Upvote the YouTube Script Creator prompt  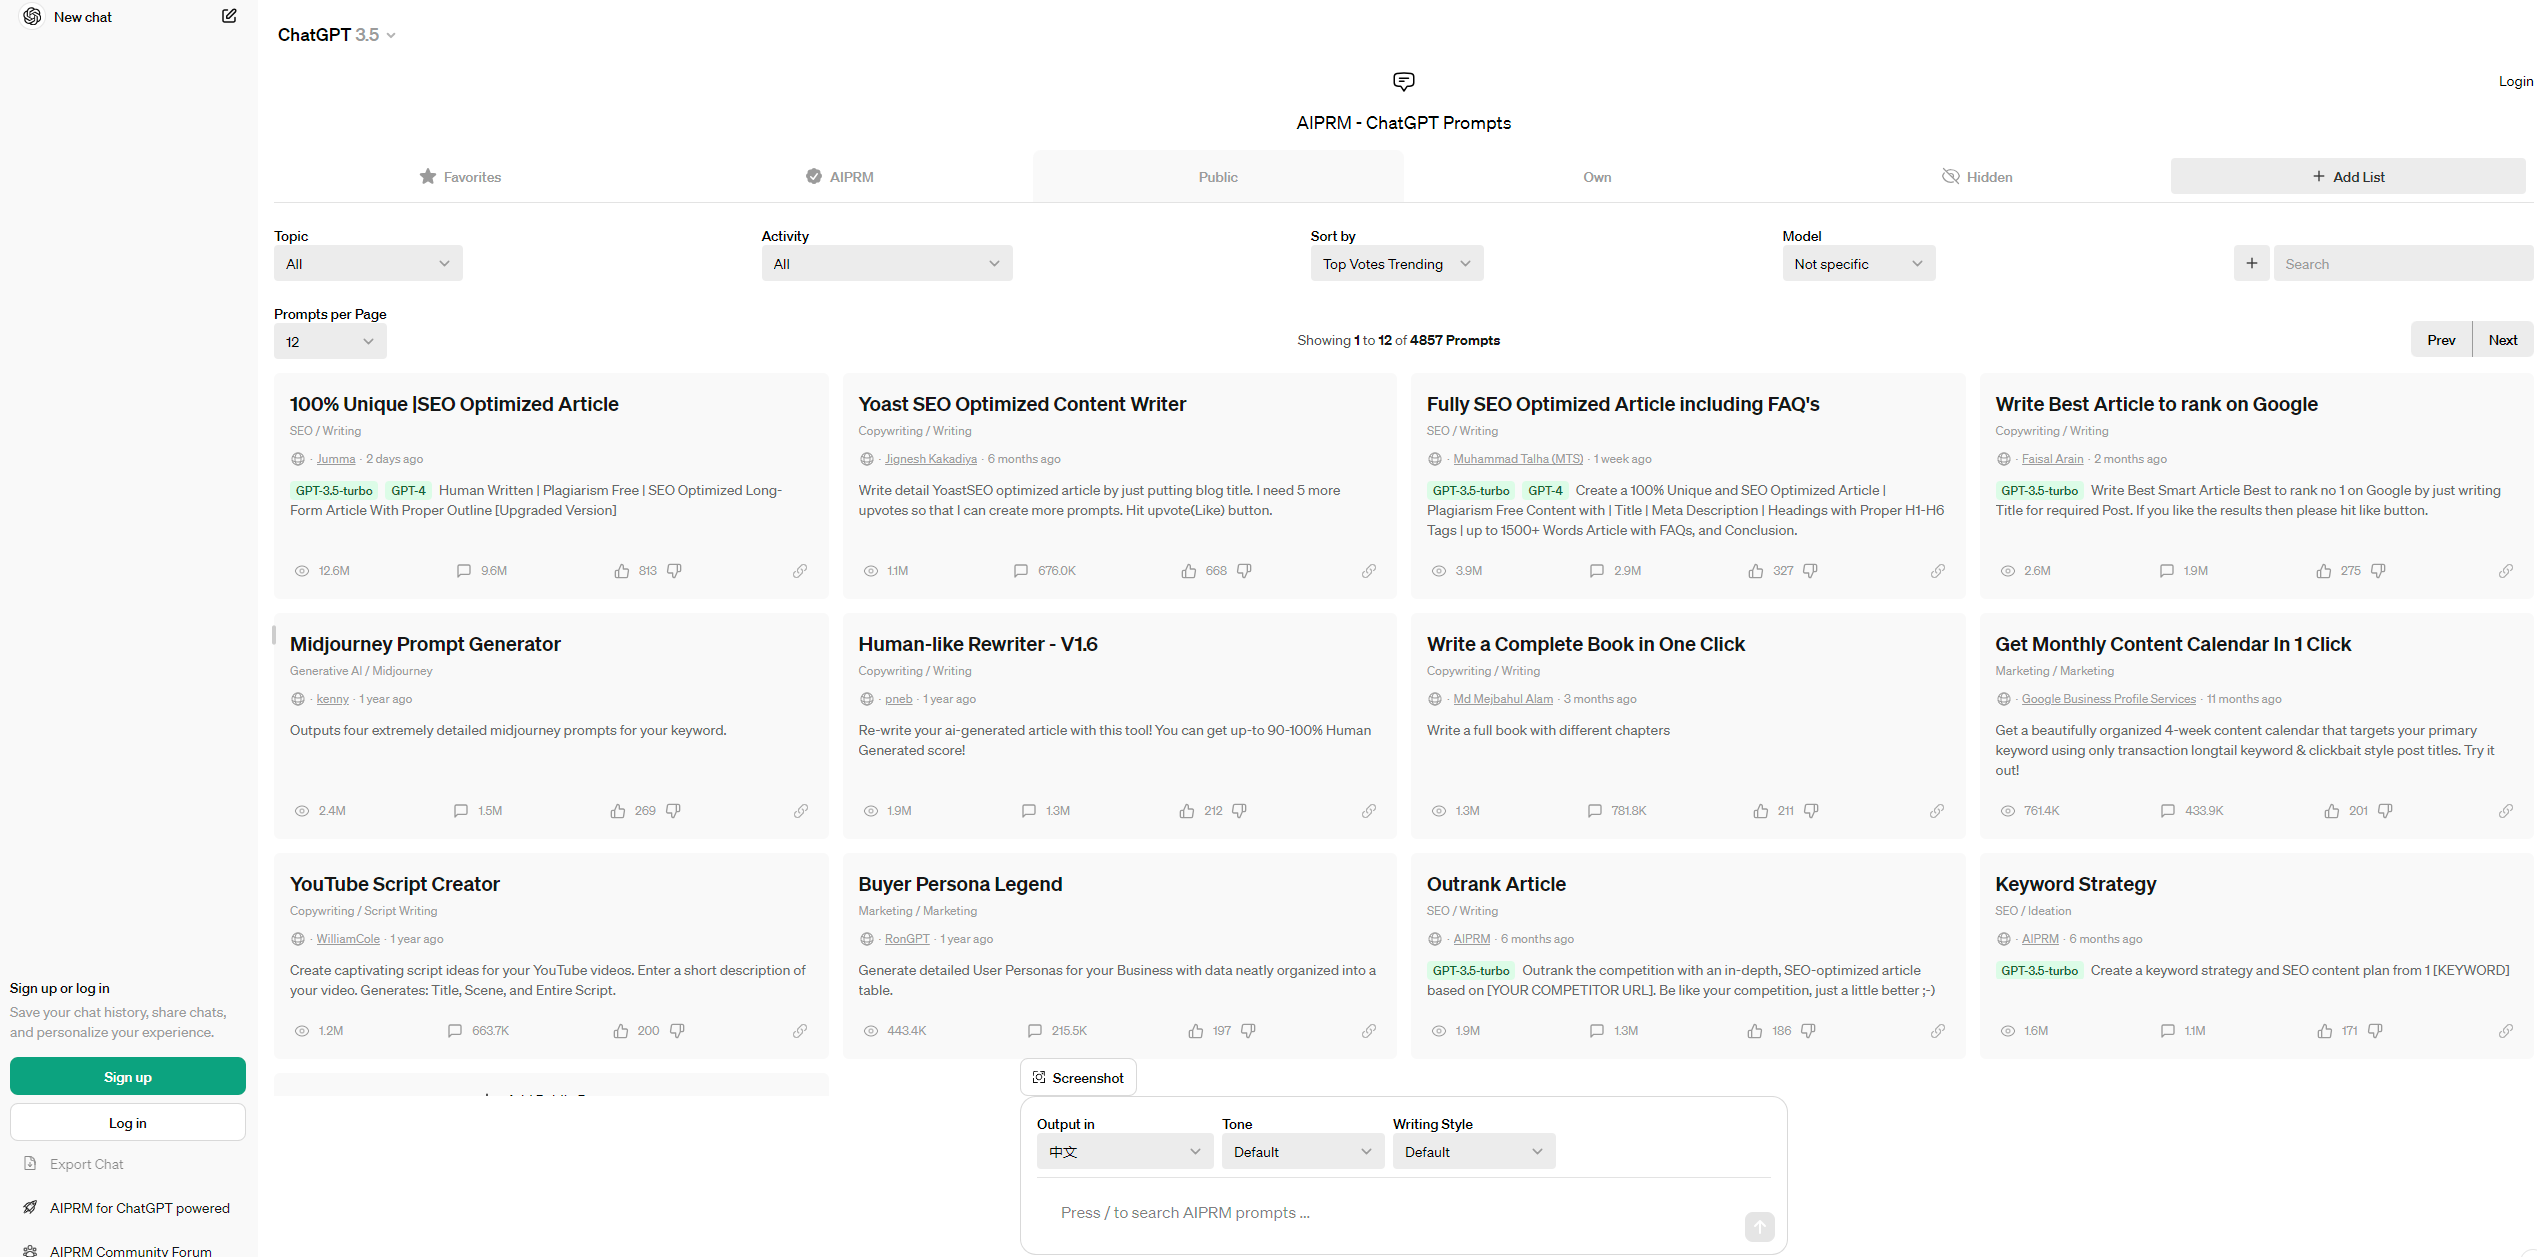tap(621, 1031)
